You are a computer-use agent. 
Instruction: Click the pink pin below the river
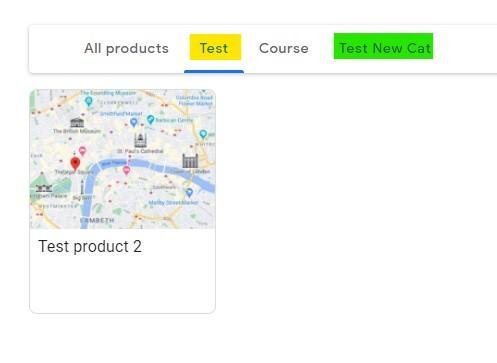coord(126,170)
